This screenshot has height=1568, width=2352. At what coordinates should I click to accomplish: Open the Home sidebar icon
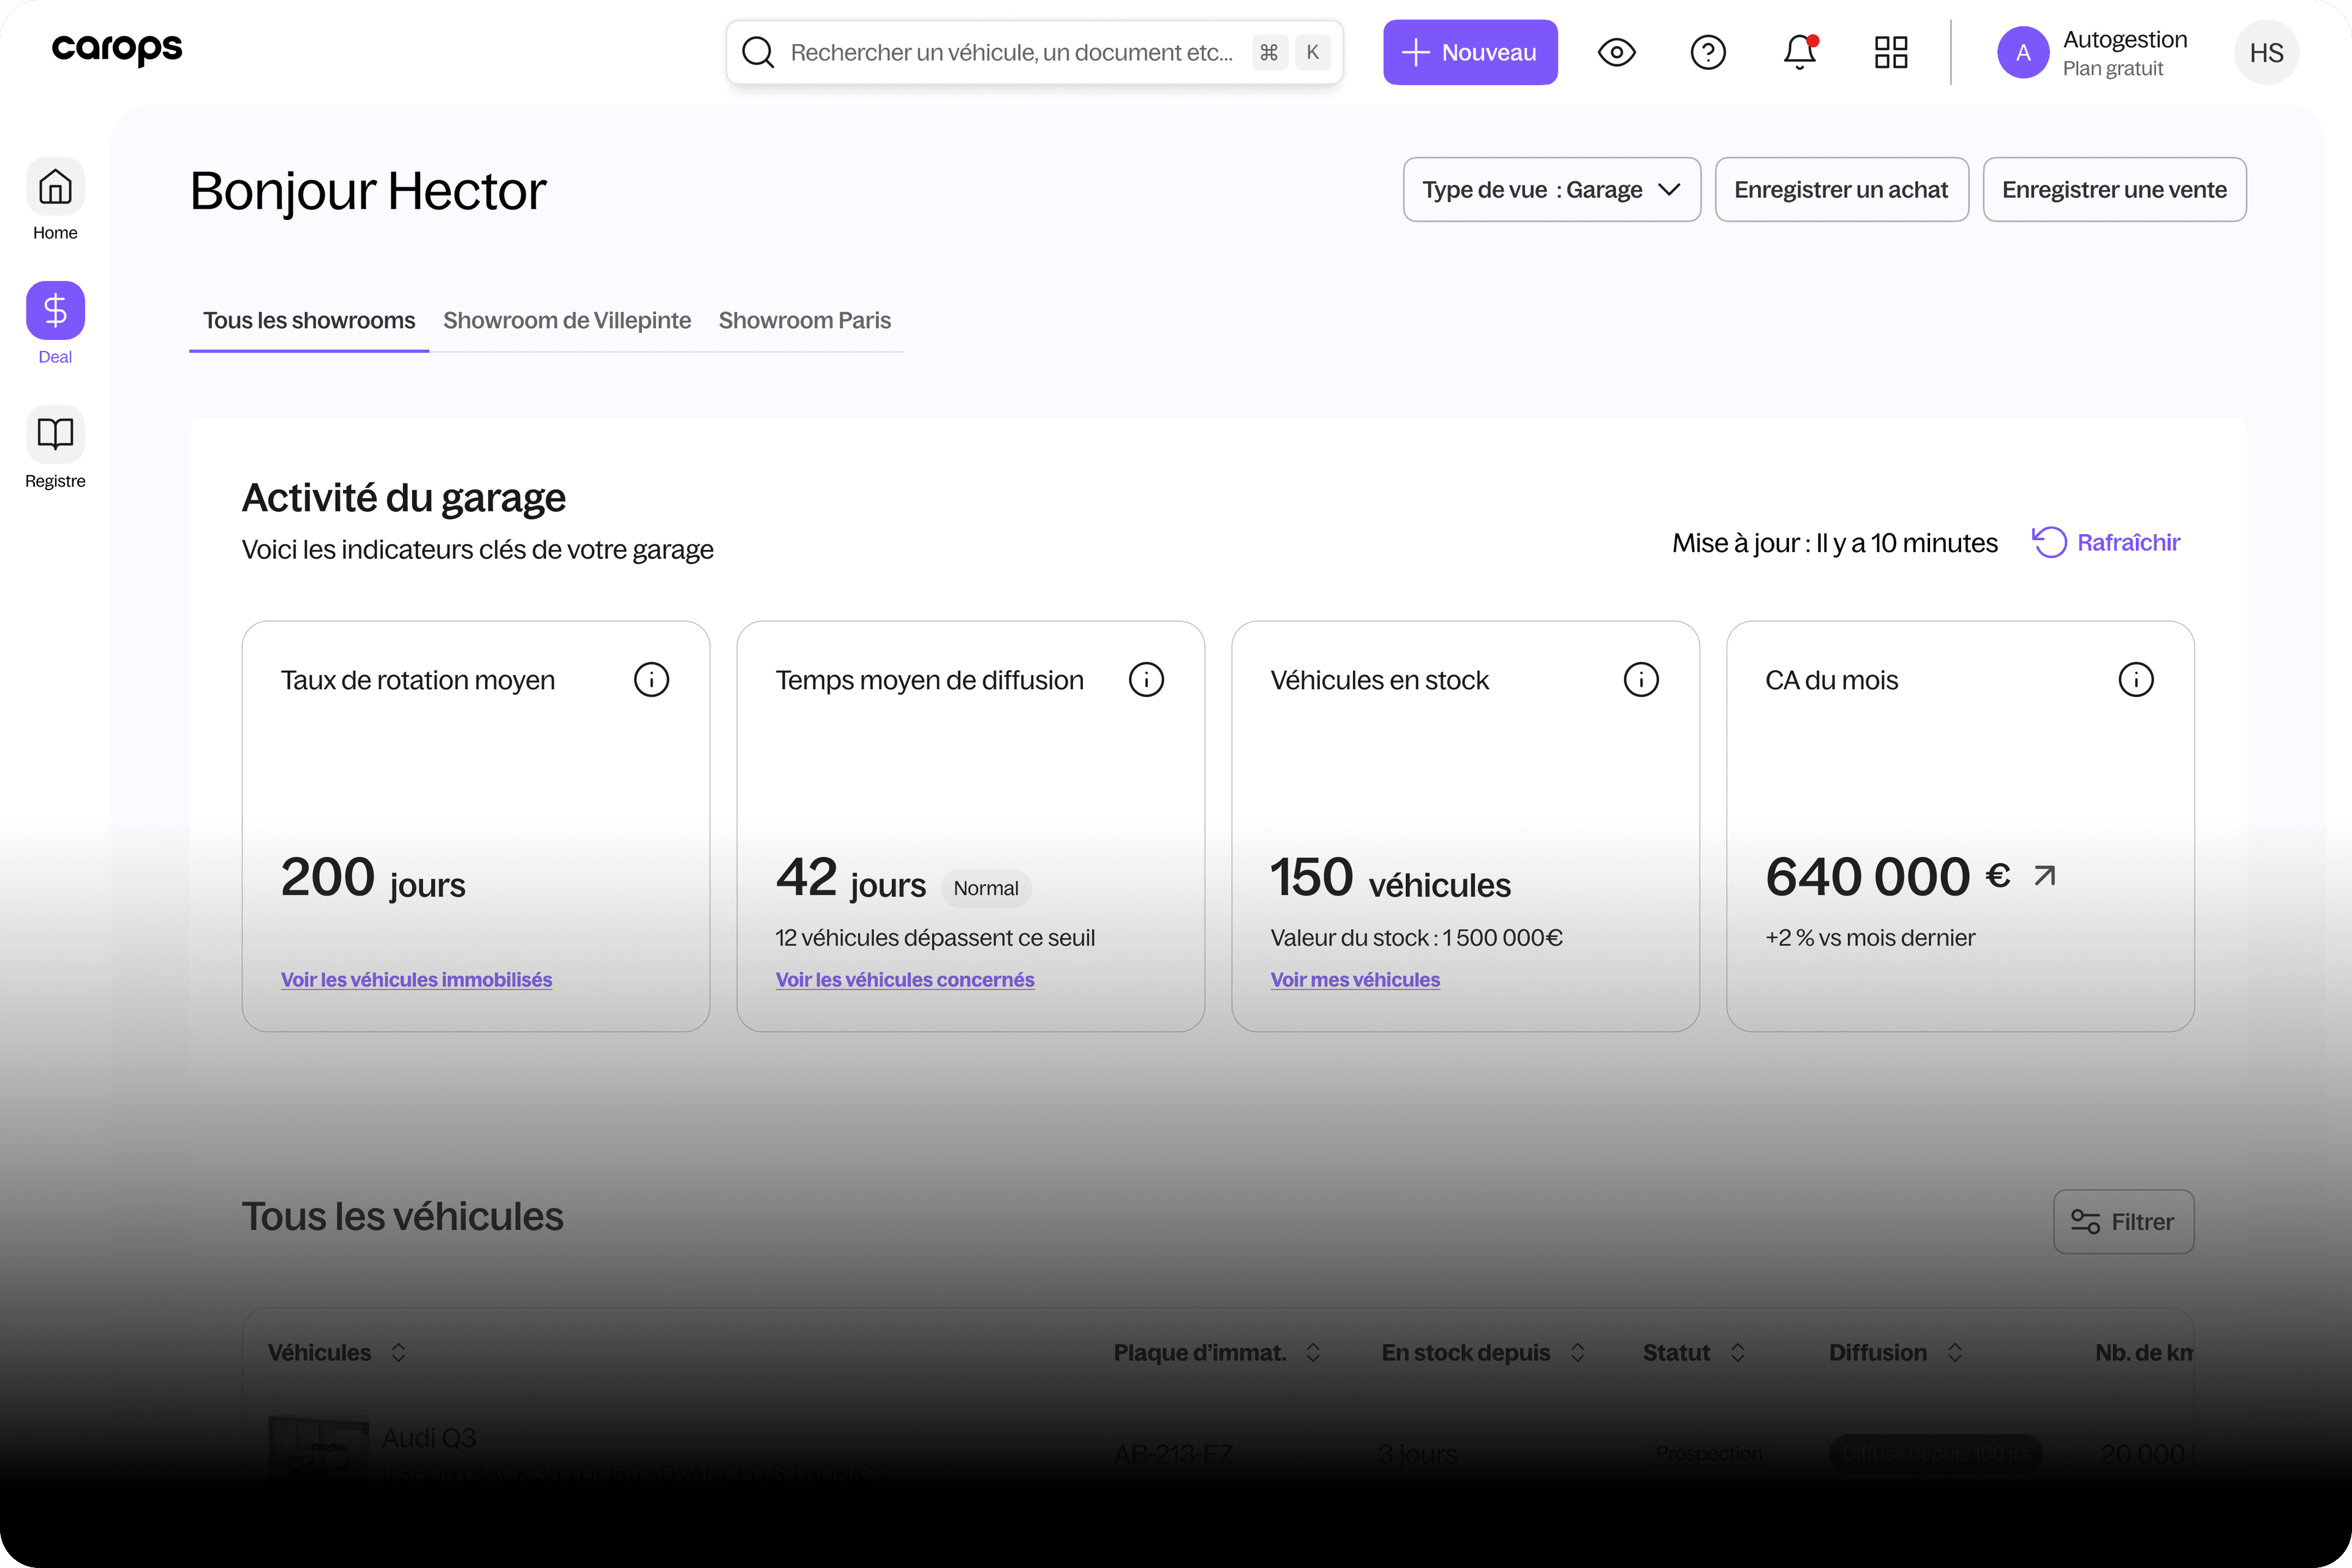click(x=55, y=187)
